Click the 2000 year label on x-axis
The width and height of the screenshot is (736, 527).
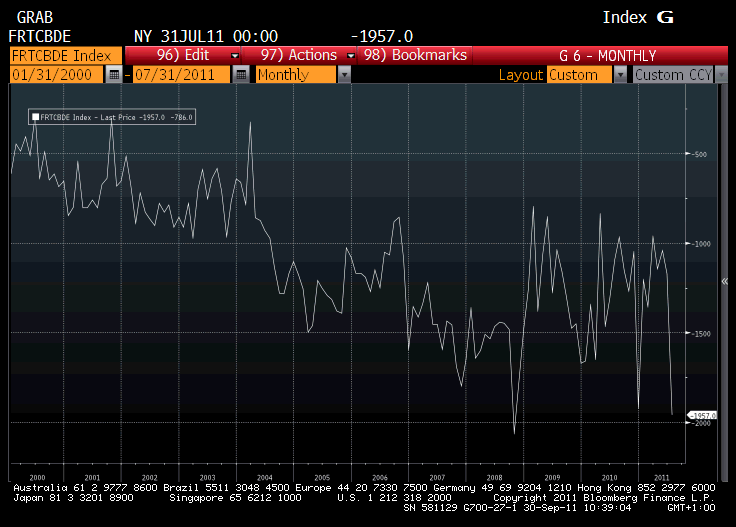click(38, 477)
